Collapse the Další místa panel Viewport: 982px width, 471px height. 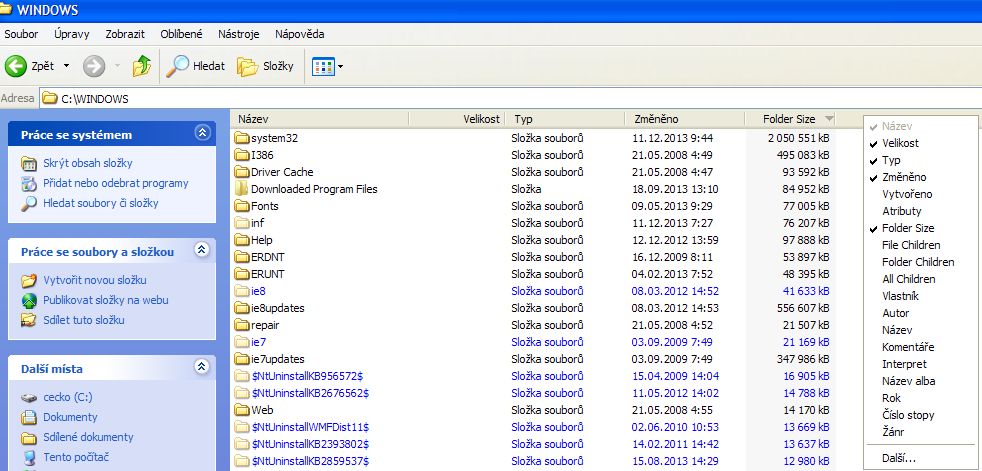pos(203,368)
